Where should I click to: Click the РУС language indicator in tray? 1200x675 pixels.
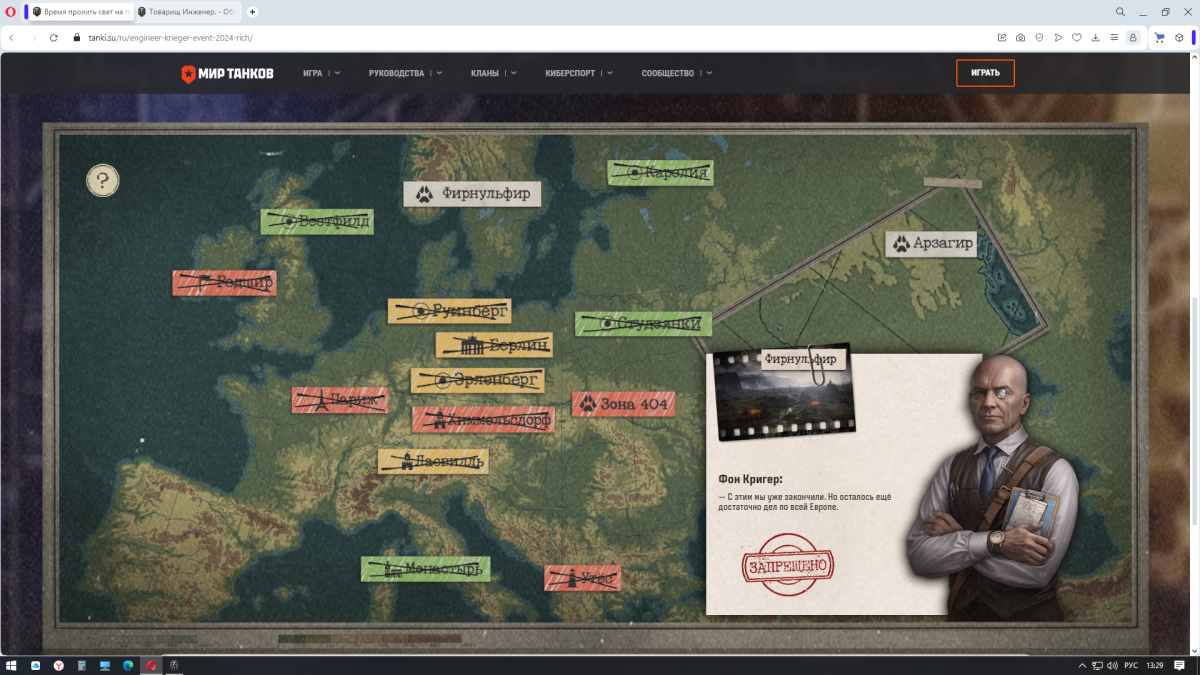(x=1131, y=665)
